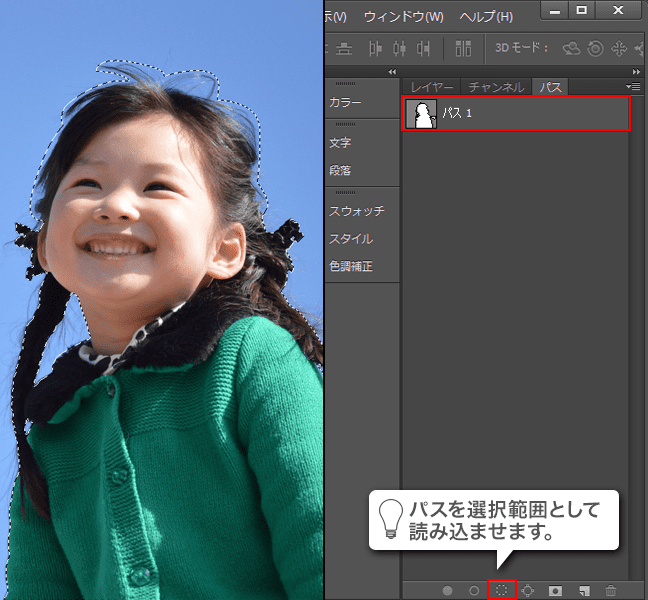This screenshot has height=600, width=648.
Task: Select the パス 1 thumbnail
Action: (421, 114)
